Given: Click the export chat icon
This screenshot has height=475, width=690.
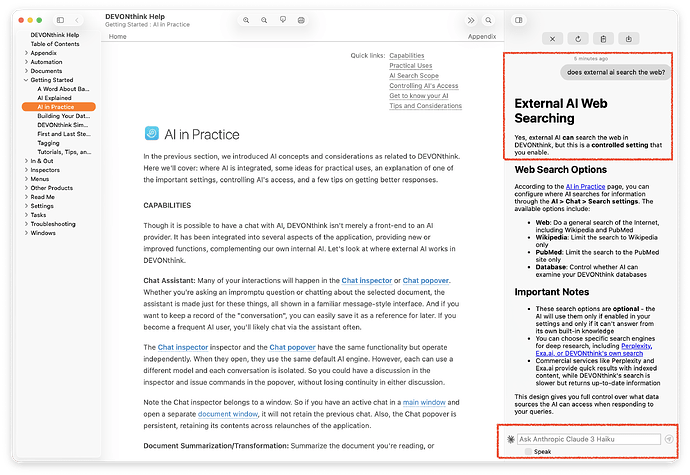Looking at the screenshot, I should tap(629, 38).
